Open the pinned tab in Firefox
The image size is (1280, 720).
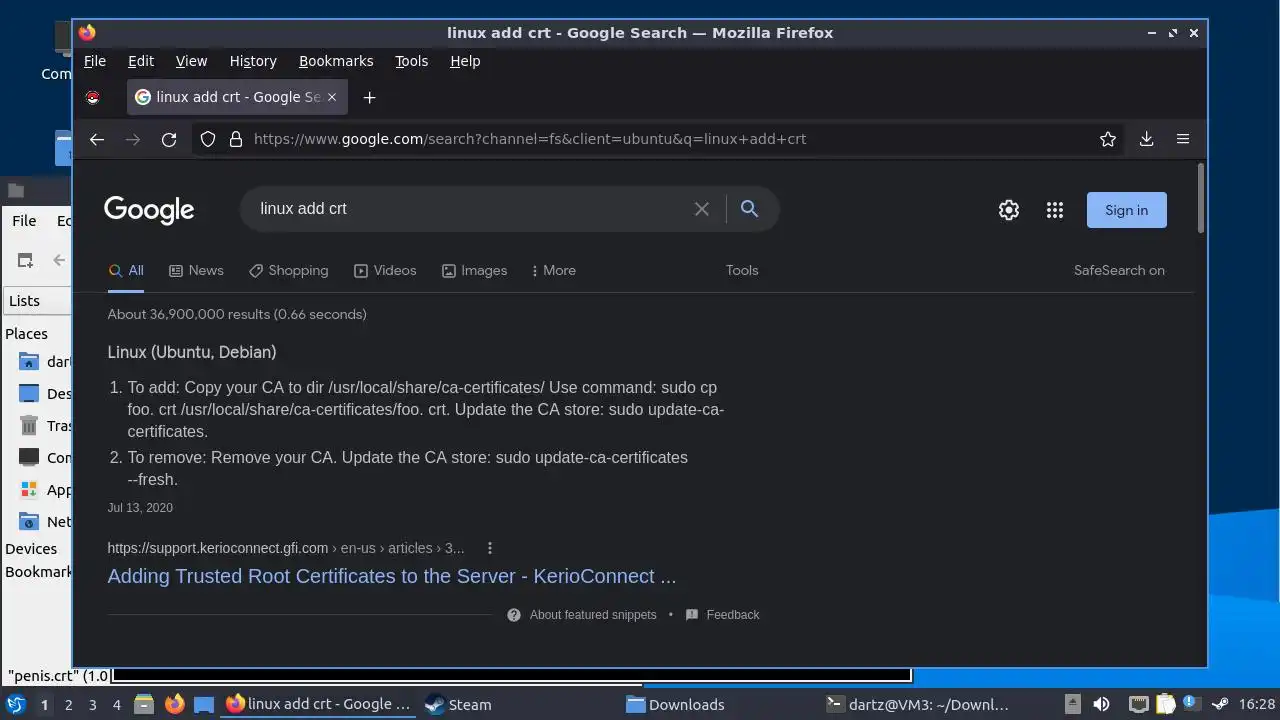tap(93, 97)
